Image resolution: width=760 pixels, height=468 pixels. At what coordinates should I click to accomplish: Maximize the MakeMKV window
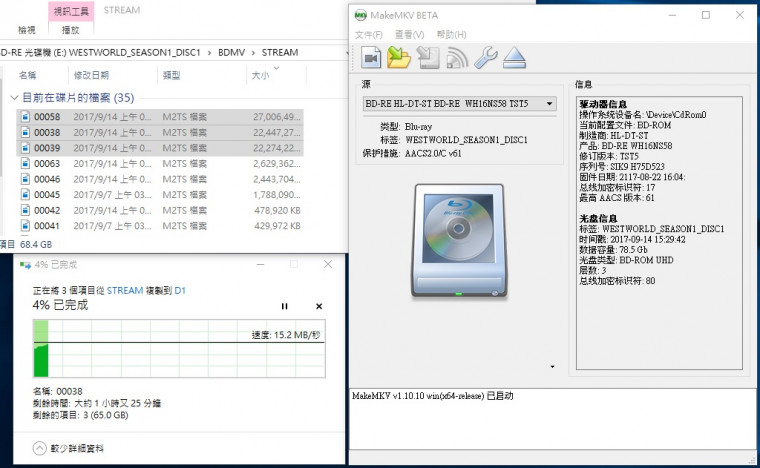(x=706, y=15)
